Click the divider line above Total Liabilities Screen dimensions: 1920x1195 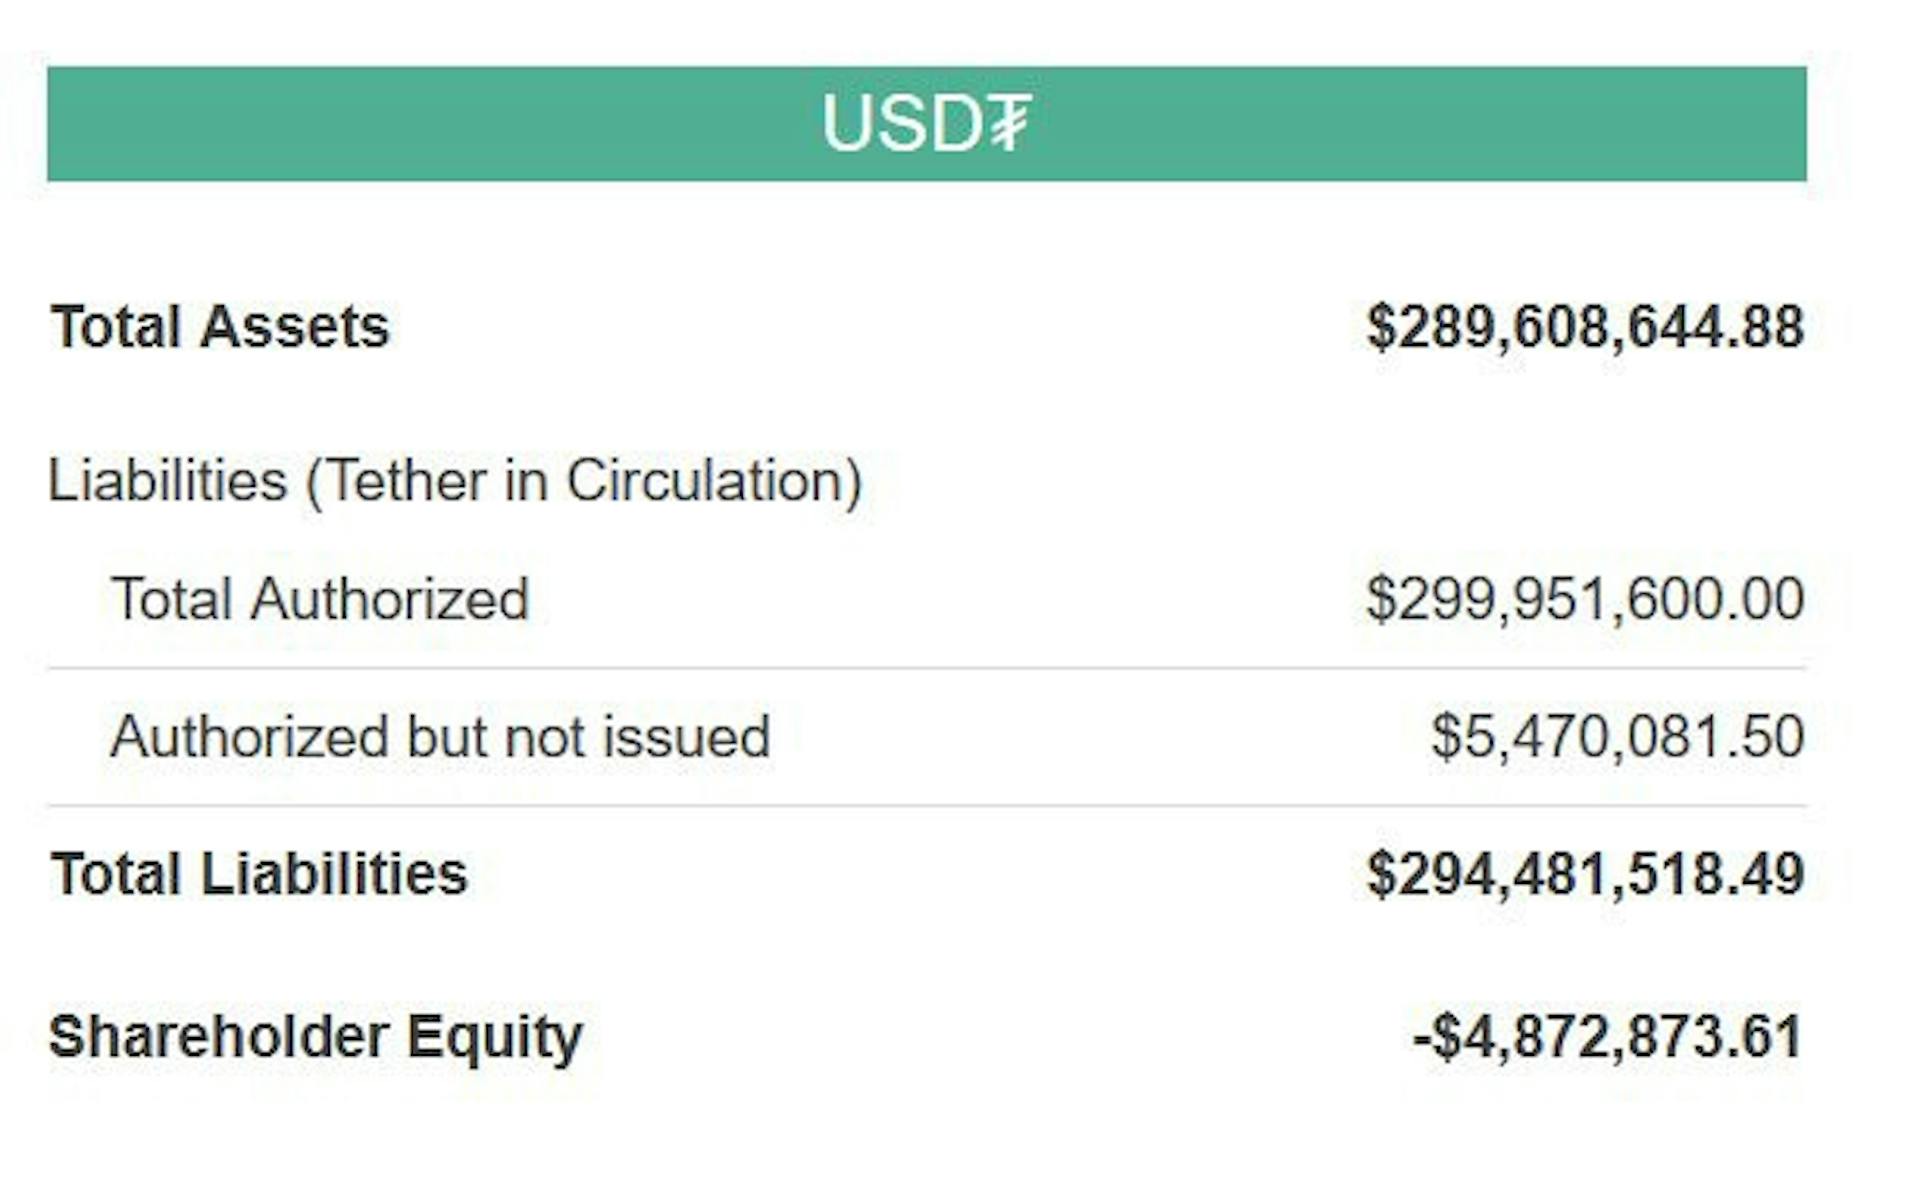927,805
